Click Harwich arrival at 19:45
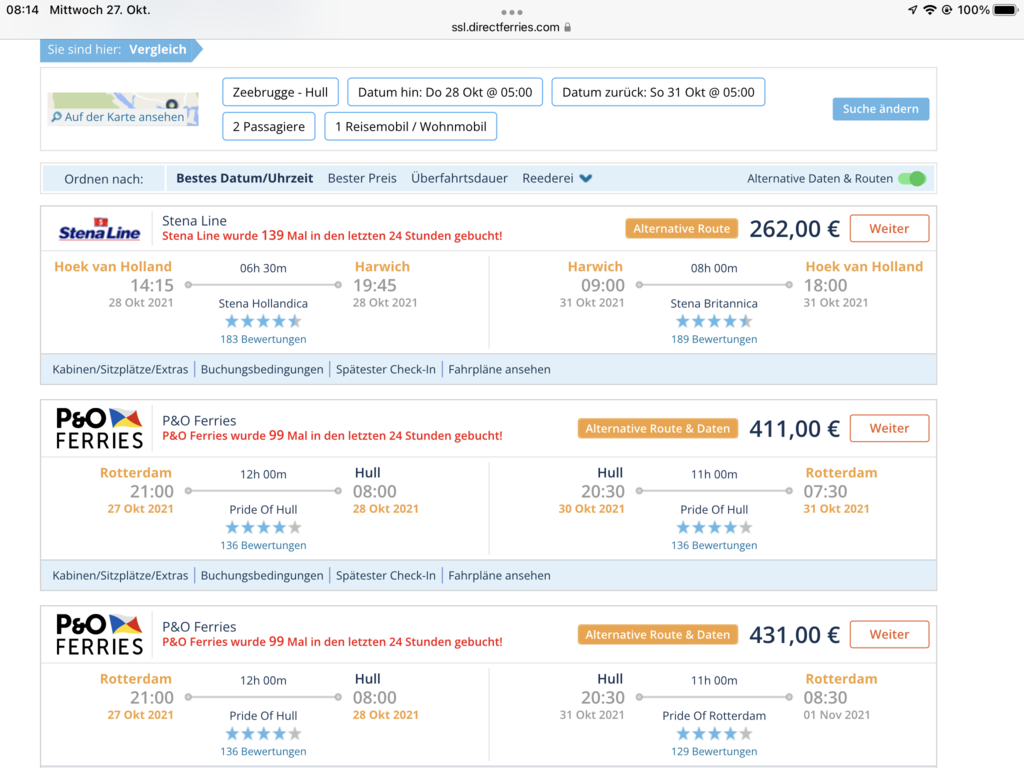Image resolution: width=1024 pixels, height=768 pixels. pos(382,266)
